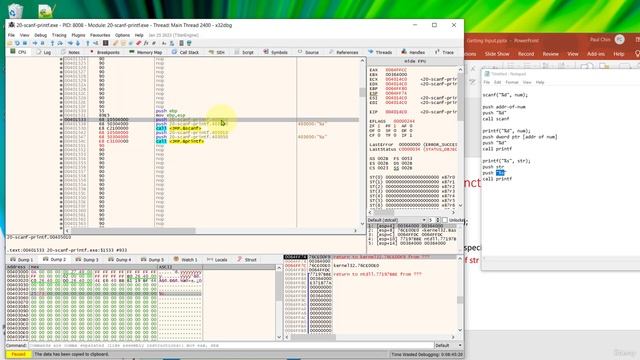Open the Plugins menu
640x360 pixels.
pos(78,35)
